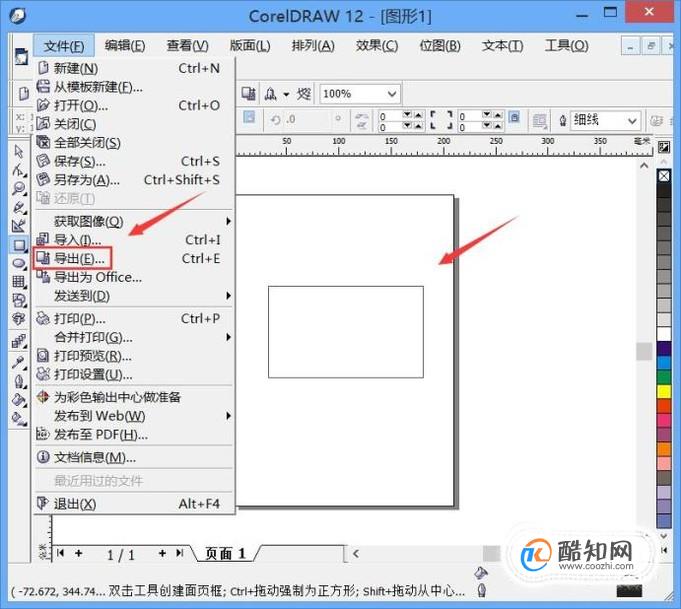Open the 版面 menu
Viewport: 681px width, 609px height.
(x=250, y=46)
